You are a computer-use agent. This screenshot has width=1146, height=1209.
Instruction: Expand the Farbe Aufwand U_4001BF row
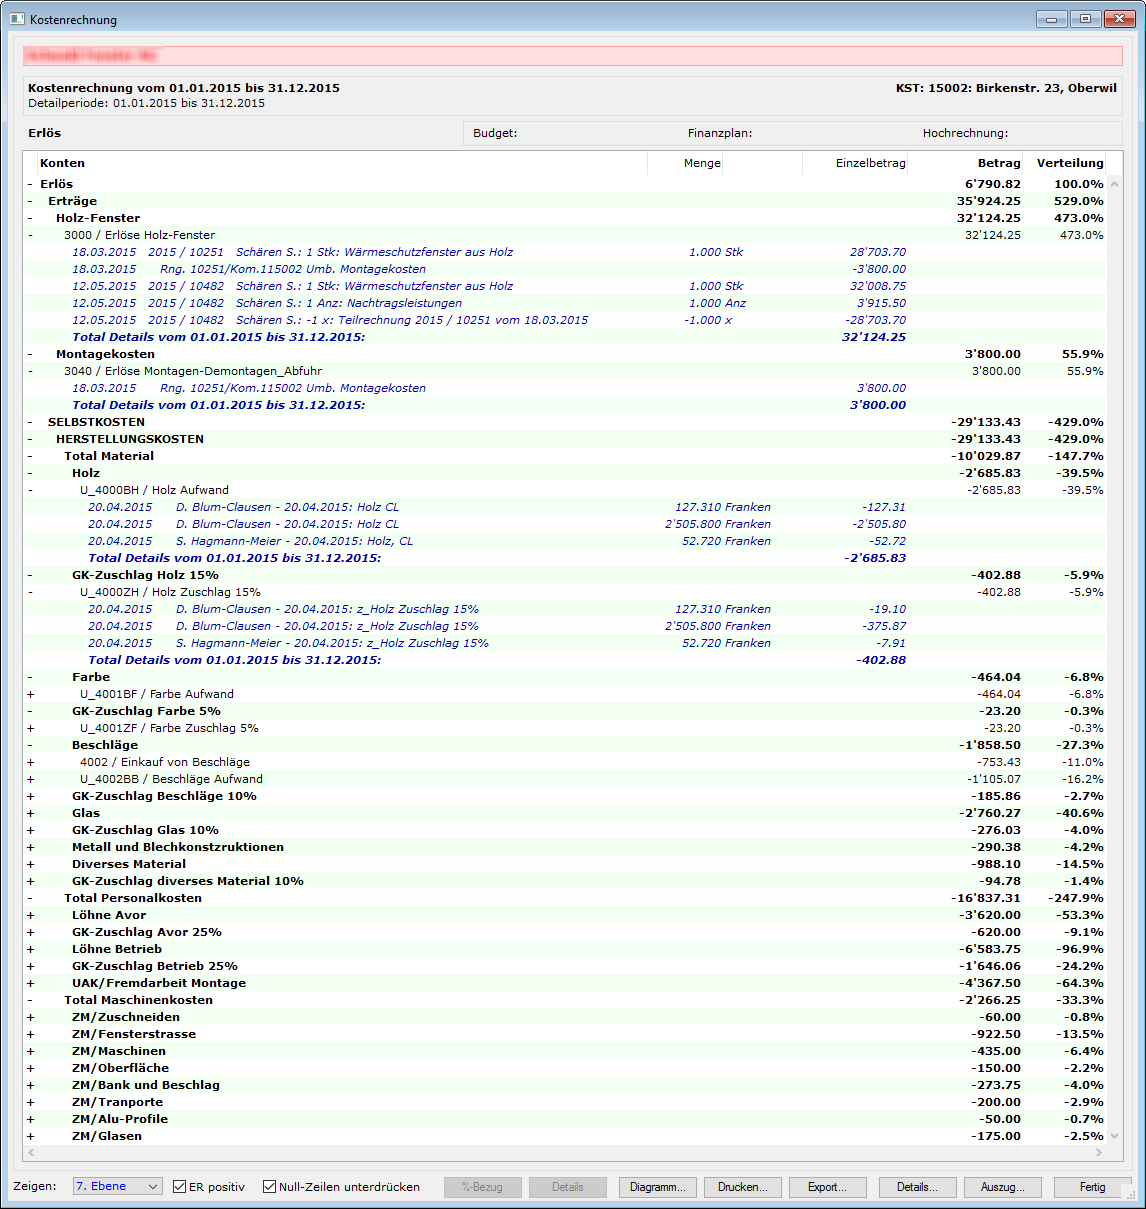click(30, 694)
